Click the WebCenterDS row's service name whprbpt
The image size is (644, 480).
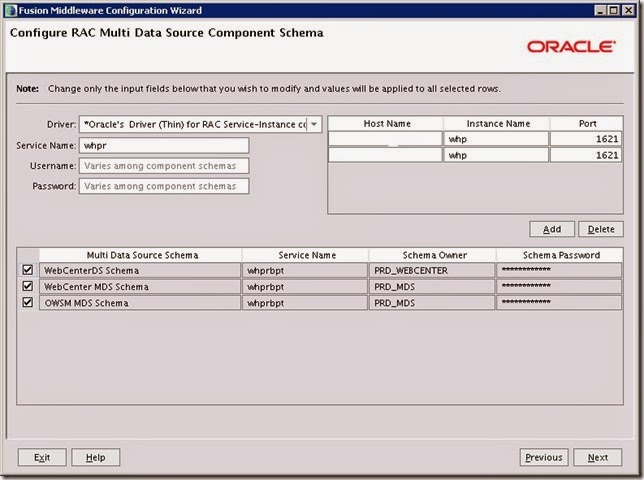tap(305, 270)
